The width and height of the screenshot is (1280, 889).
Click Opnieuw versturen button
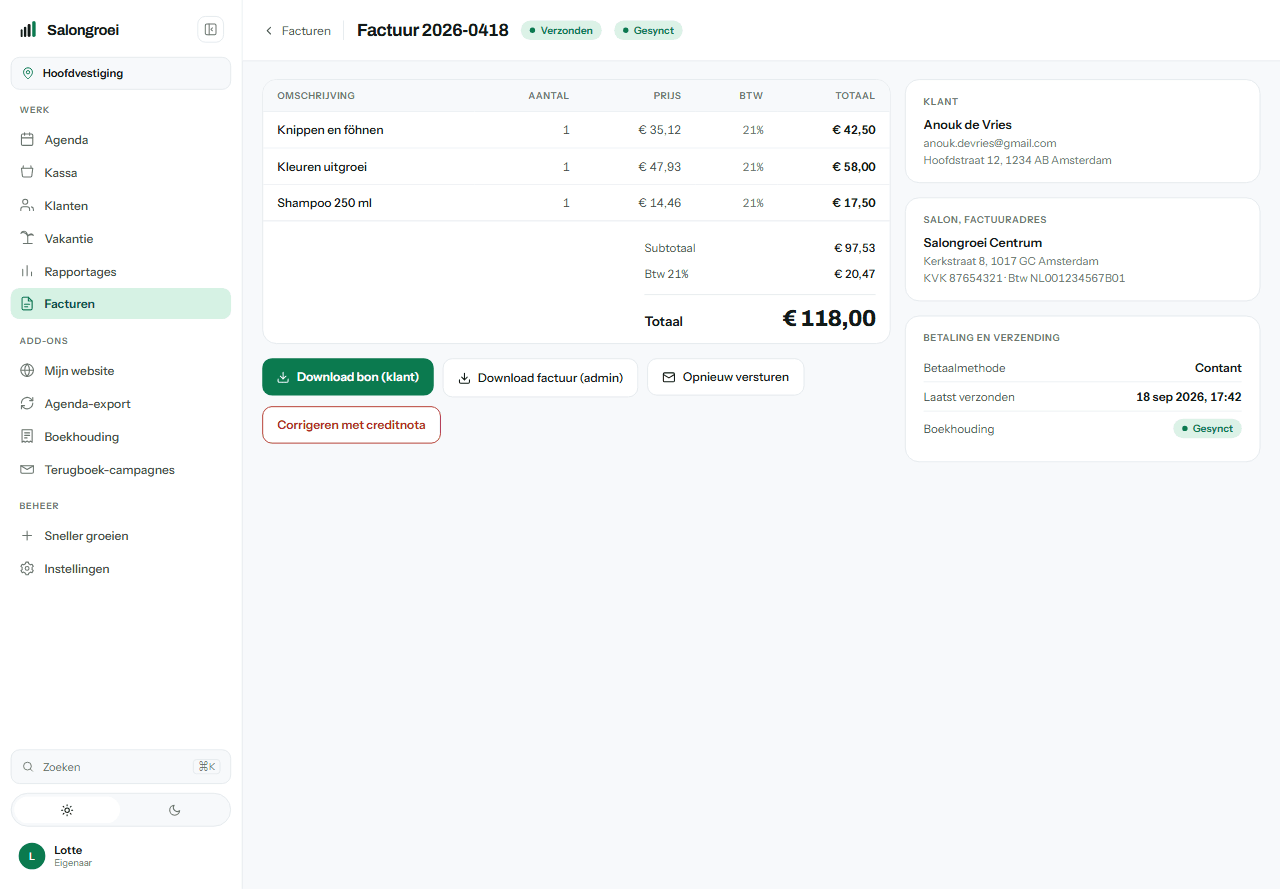tap(726, 377)
